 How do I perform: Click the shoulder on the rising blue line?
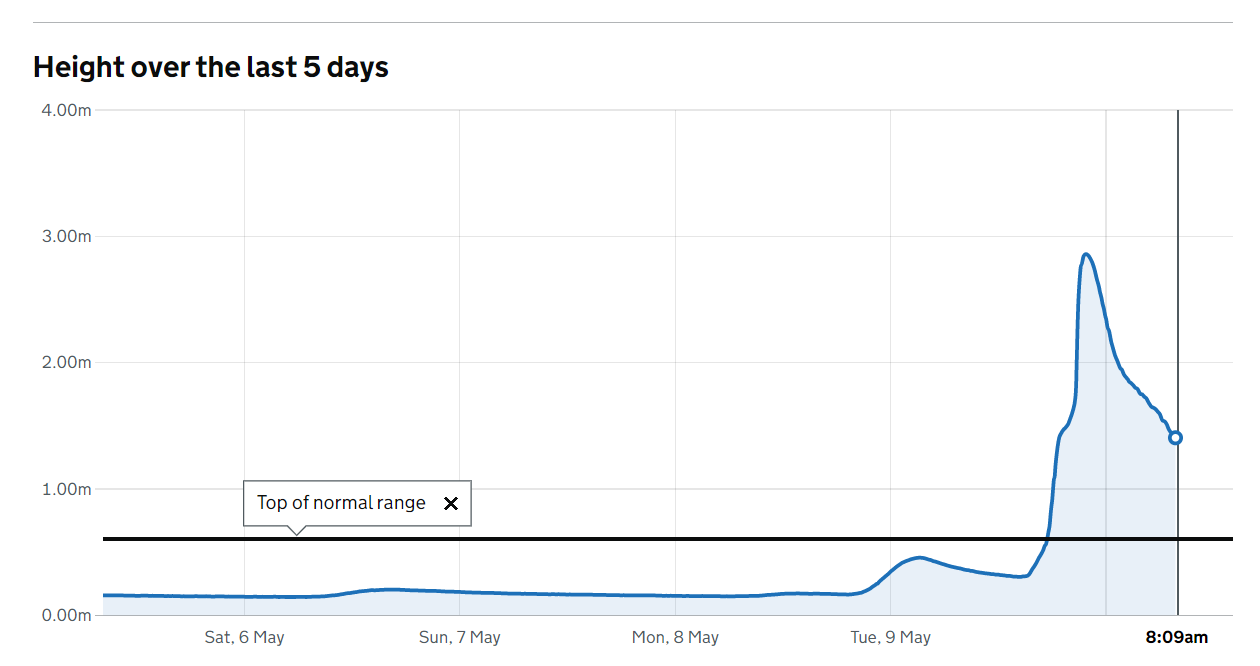point(1065,428)
